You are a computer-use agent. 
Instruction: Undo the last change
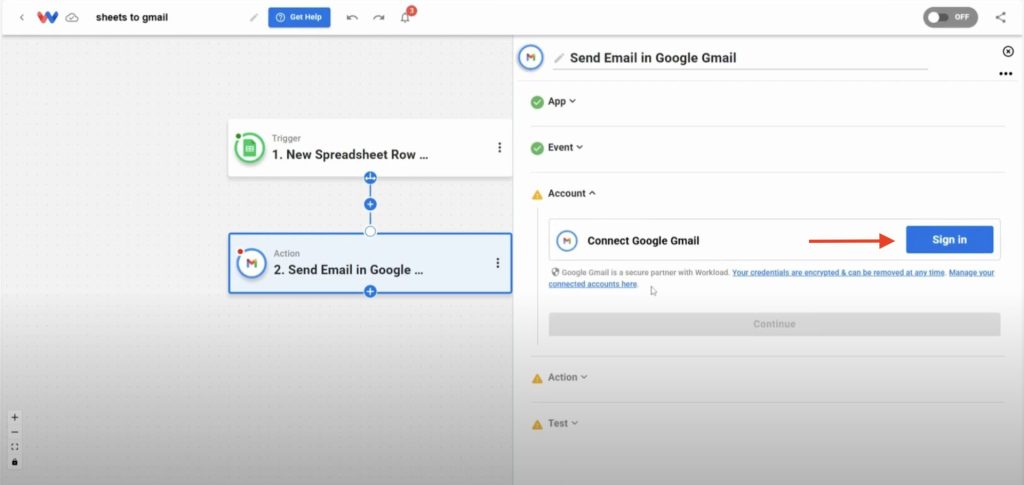pyautogui.click(x=352, y=18)
